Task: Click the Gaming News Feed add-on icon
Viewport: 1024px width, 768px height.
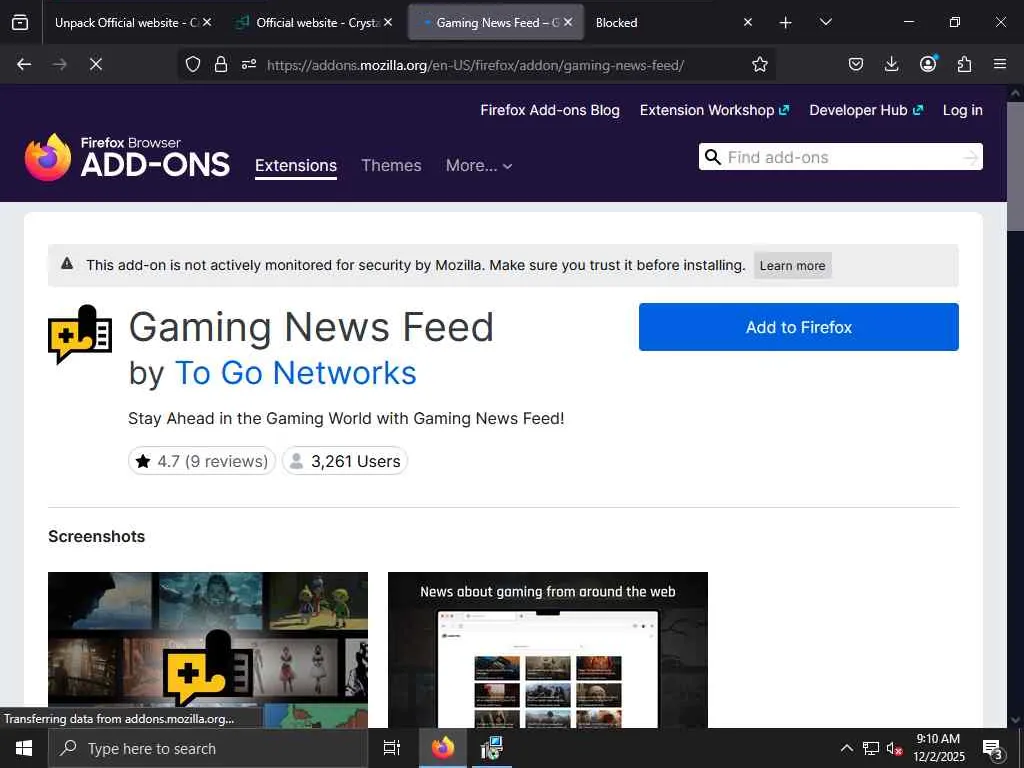Action: 80,334
